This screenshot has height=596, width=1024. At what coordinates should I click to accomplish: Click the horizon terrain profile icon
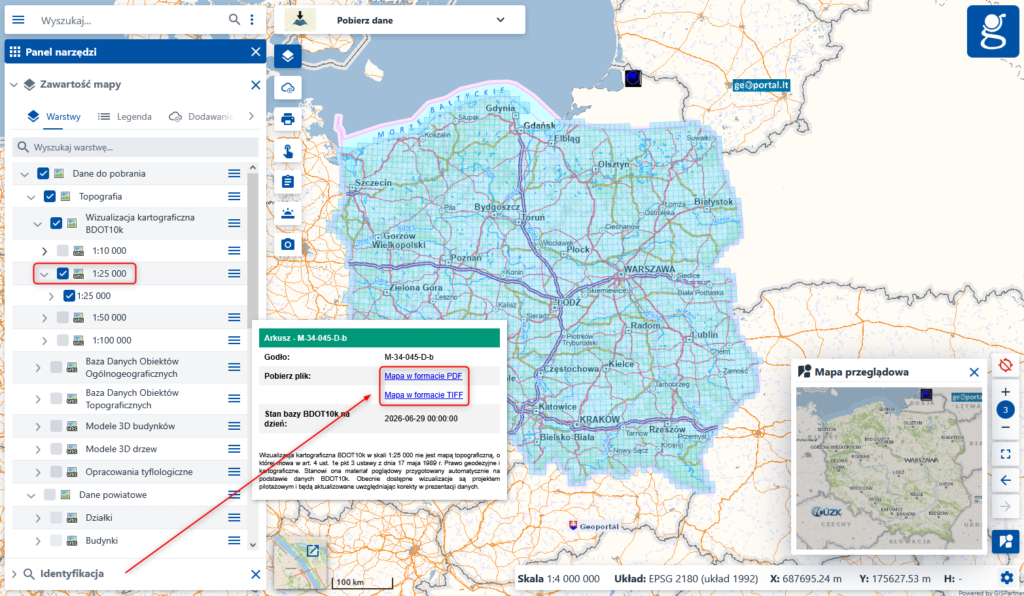coord(288,213)
